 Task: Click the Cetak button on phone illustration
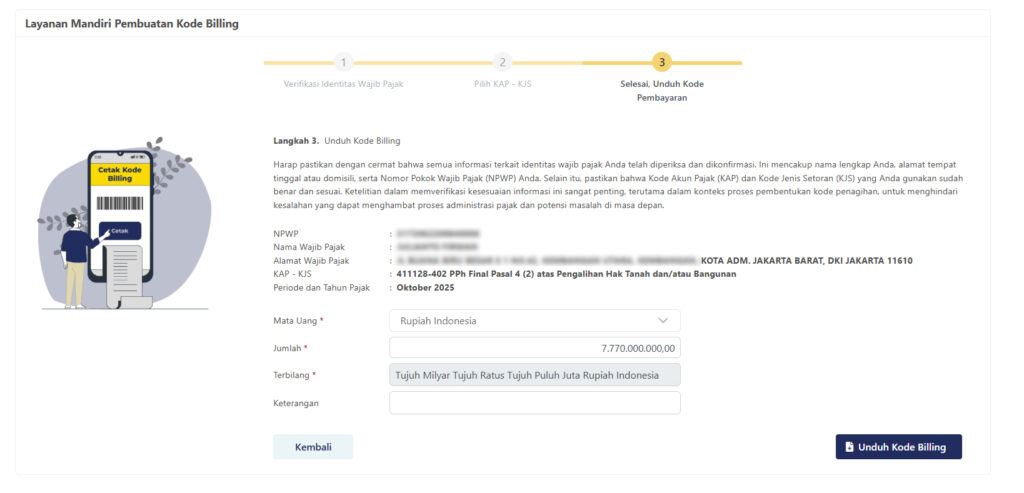(119, 230)
